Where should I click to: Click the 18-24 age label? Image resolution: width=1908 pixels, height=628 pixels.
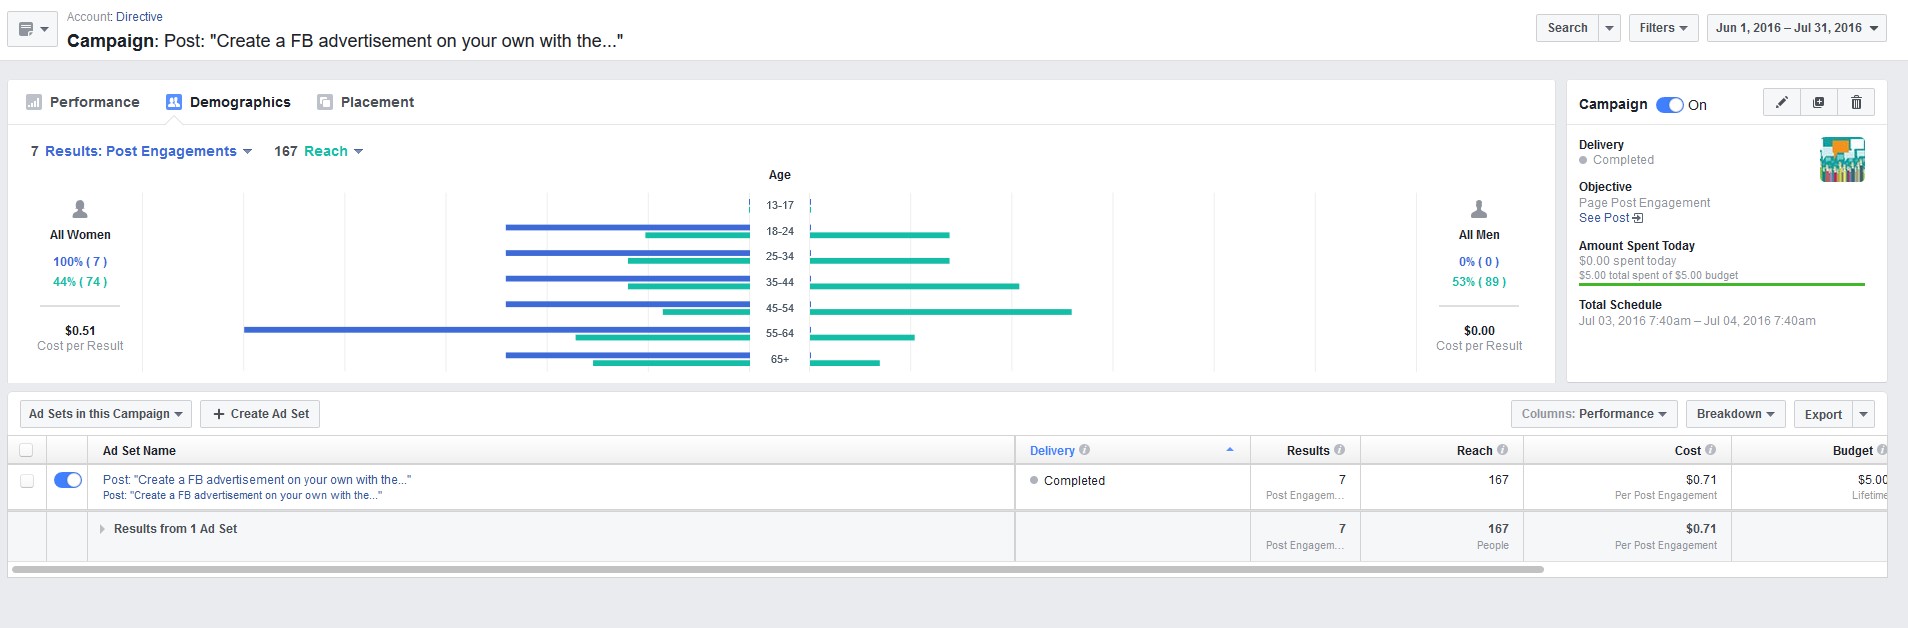(x=780, y=231)
